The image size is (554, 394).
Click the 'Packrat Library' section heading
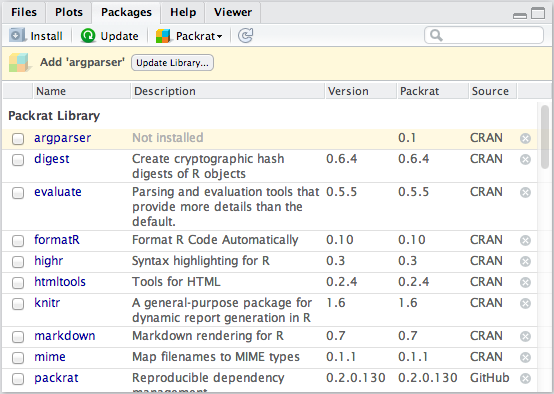coord(54,116)
